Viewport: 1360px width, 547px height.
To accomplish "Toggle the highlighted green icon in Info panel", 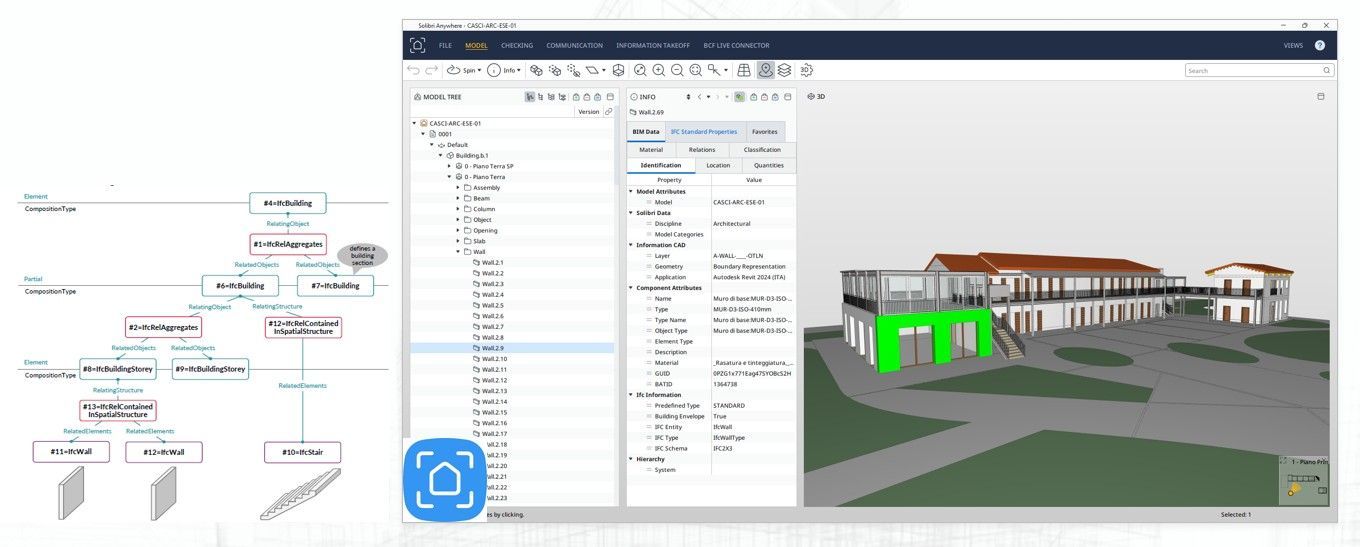I will click(x=739, y=97).
